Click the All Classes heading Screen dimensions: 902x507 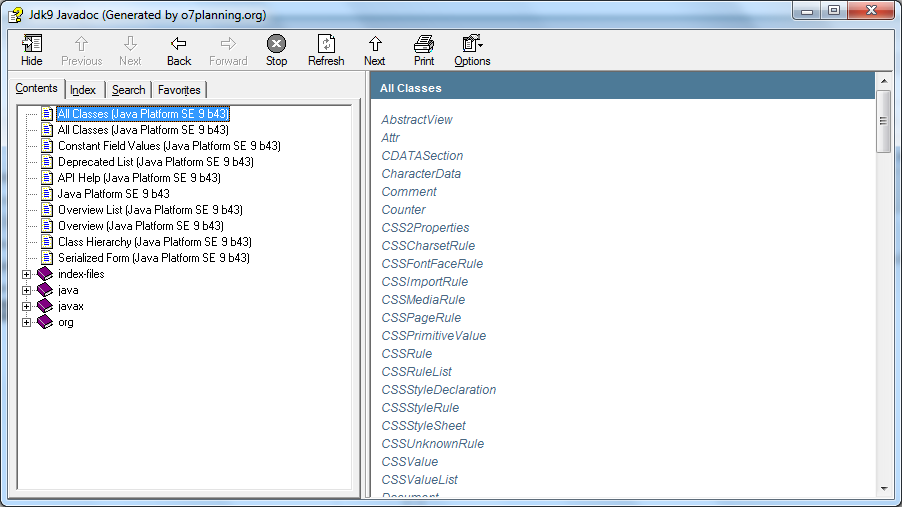point(410,88)
